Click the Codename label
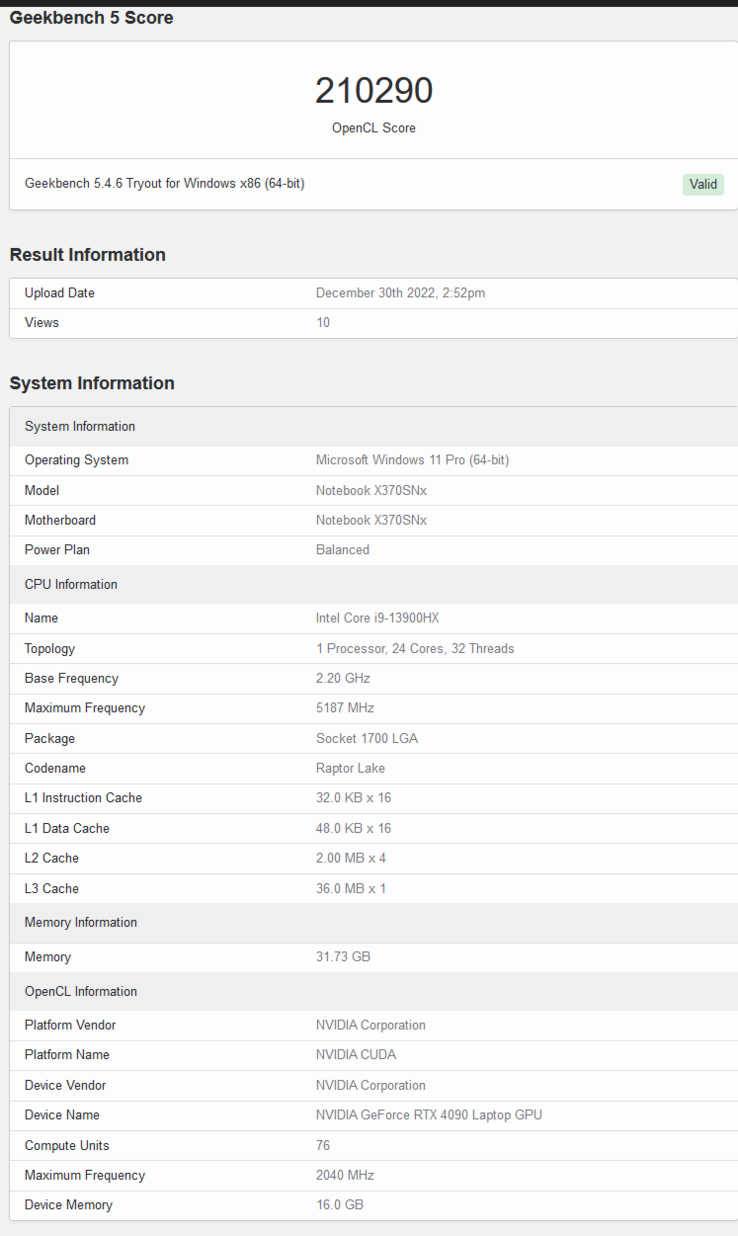Image resolution: width=738 pixels, height=1236 pixels. 55,768
